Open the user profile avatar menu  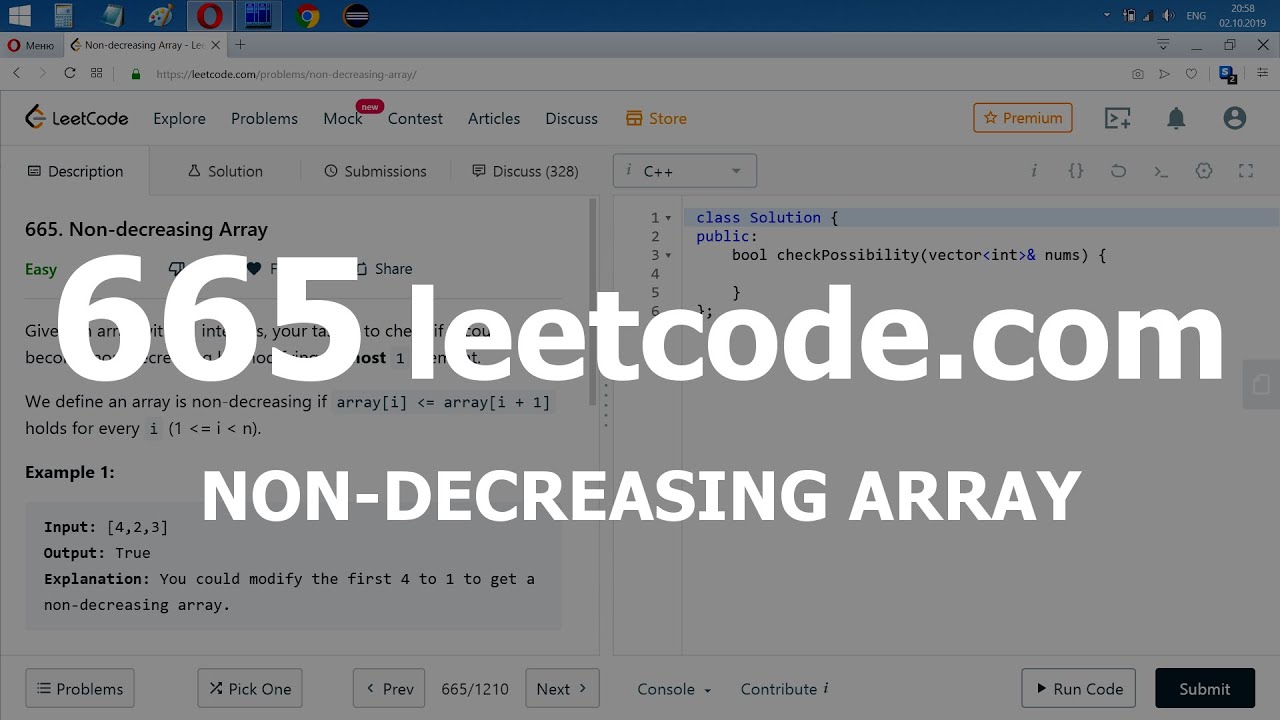click(x=1235, y=118)
